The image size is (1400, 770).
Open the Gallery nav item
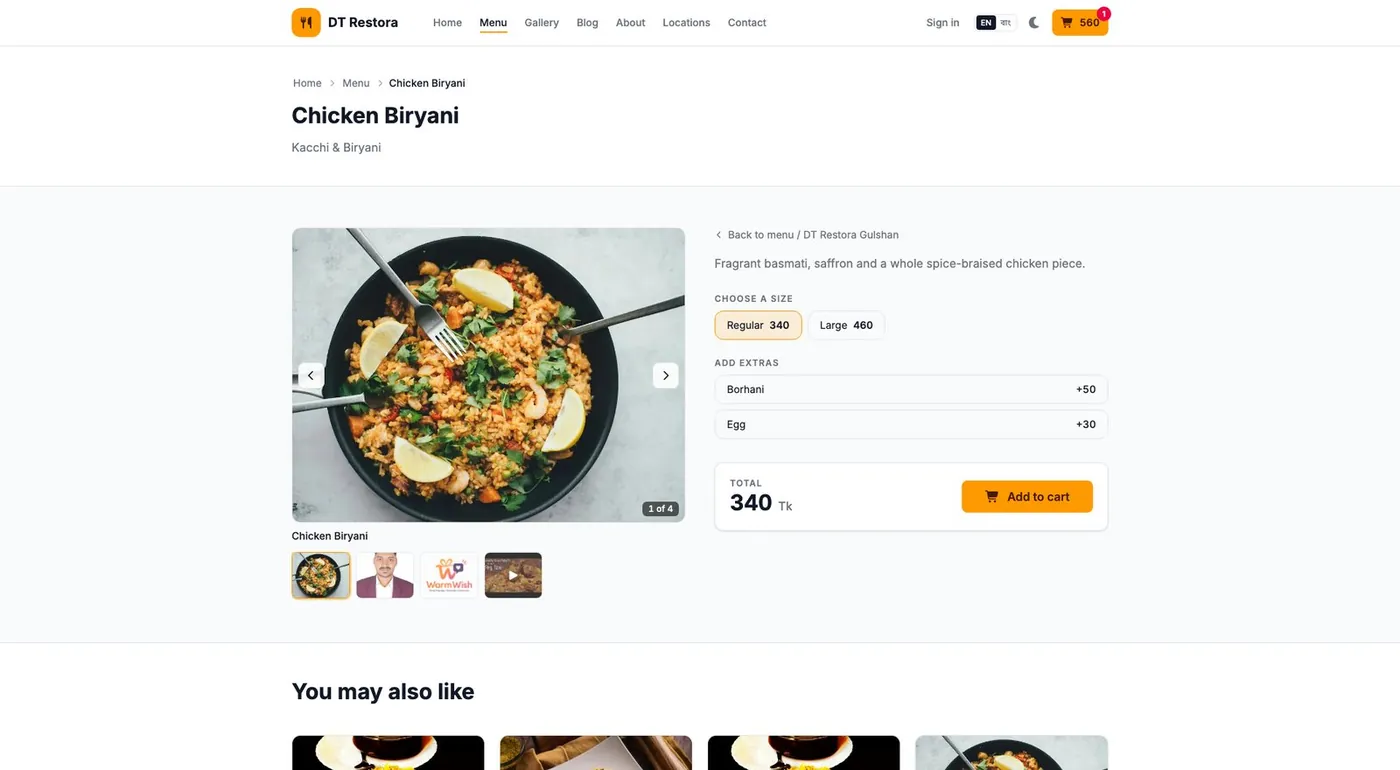coord(542,22)
